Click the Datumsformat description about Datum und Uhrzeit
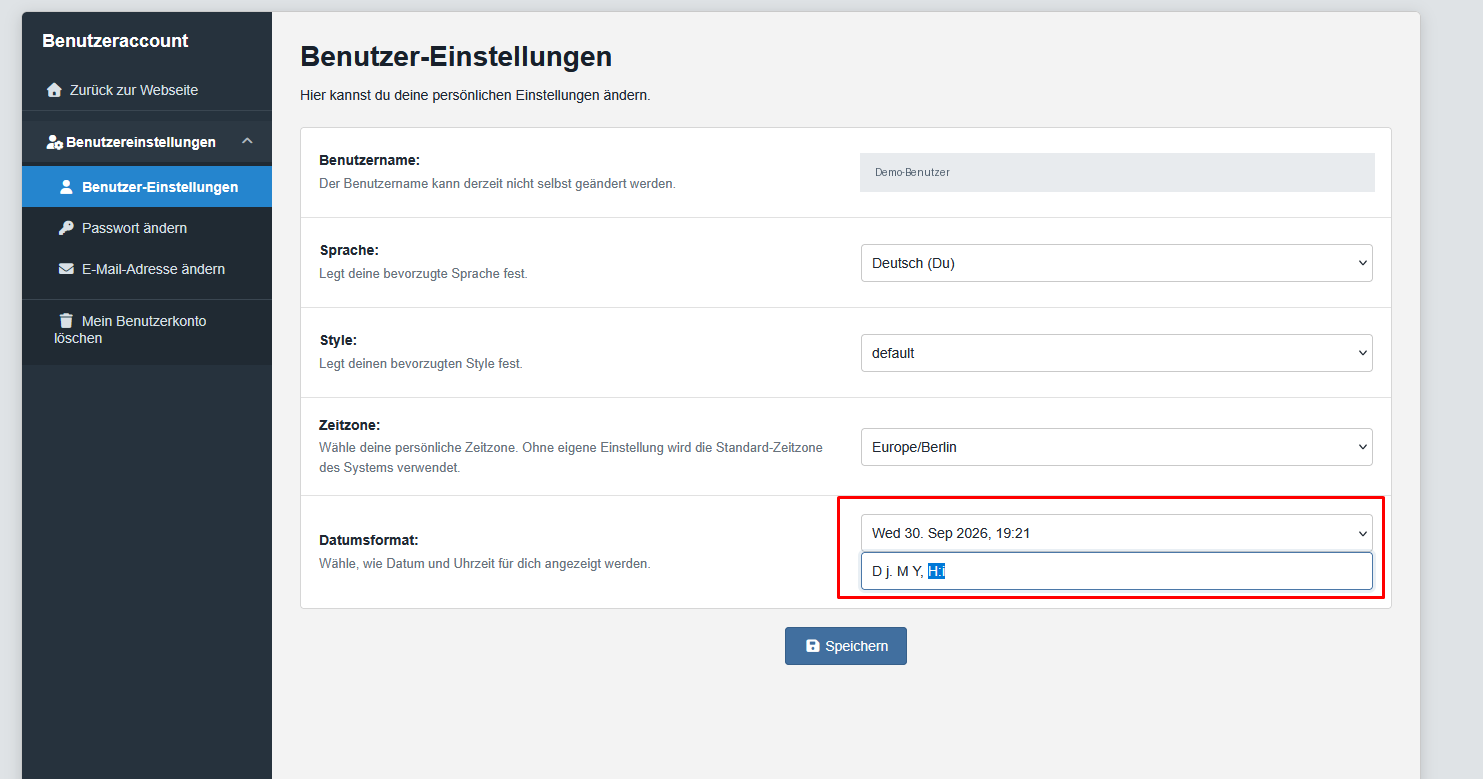 click(x=485, y=563)
